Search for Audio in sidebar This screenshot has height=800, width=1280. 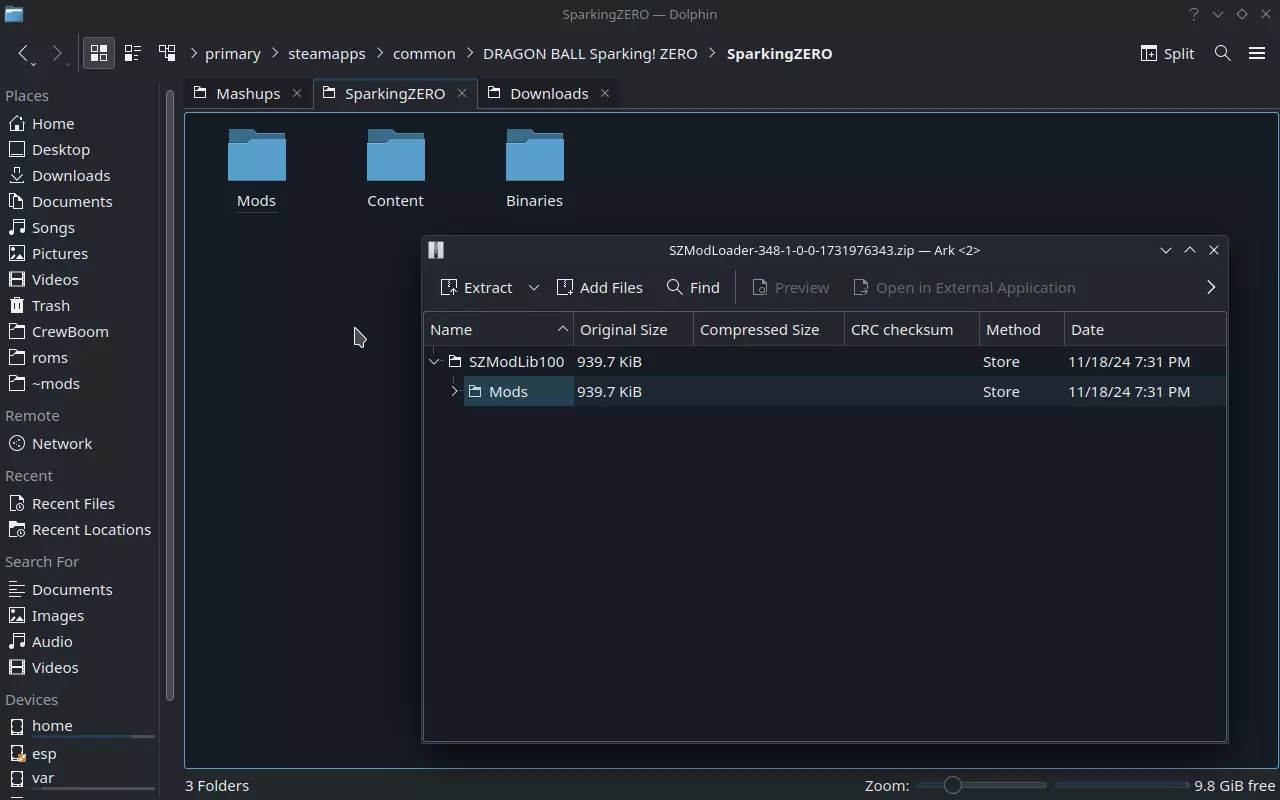80,641
